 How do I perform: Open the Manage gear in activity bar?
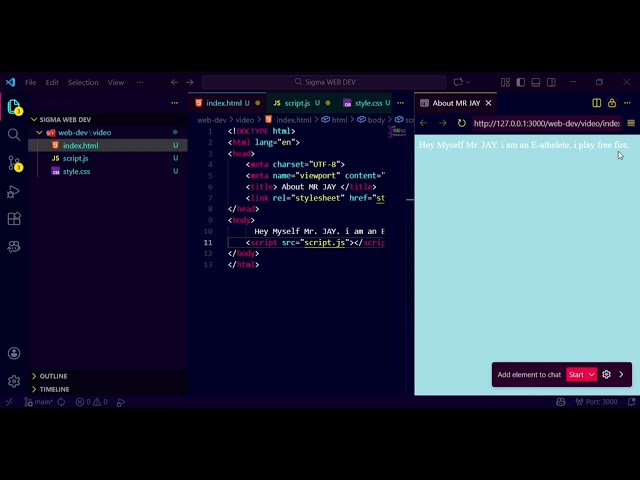point(14,381)
